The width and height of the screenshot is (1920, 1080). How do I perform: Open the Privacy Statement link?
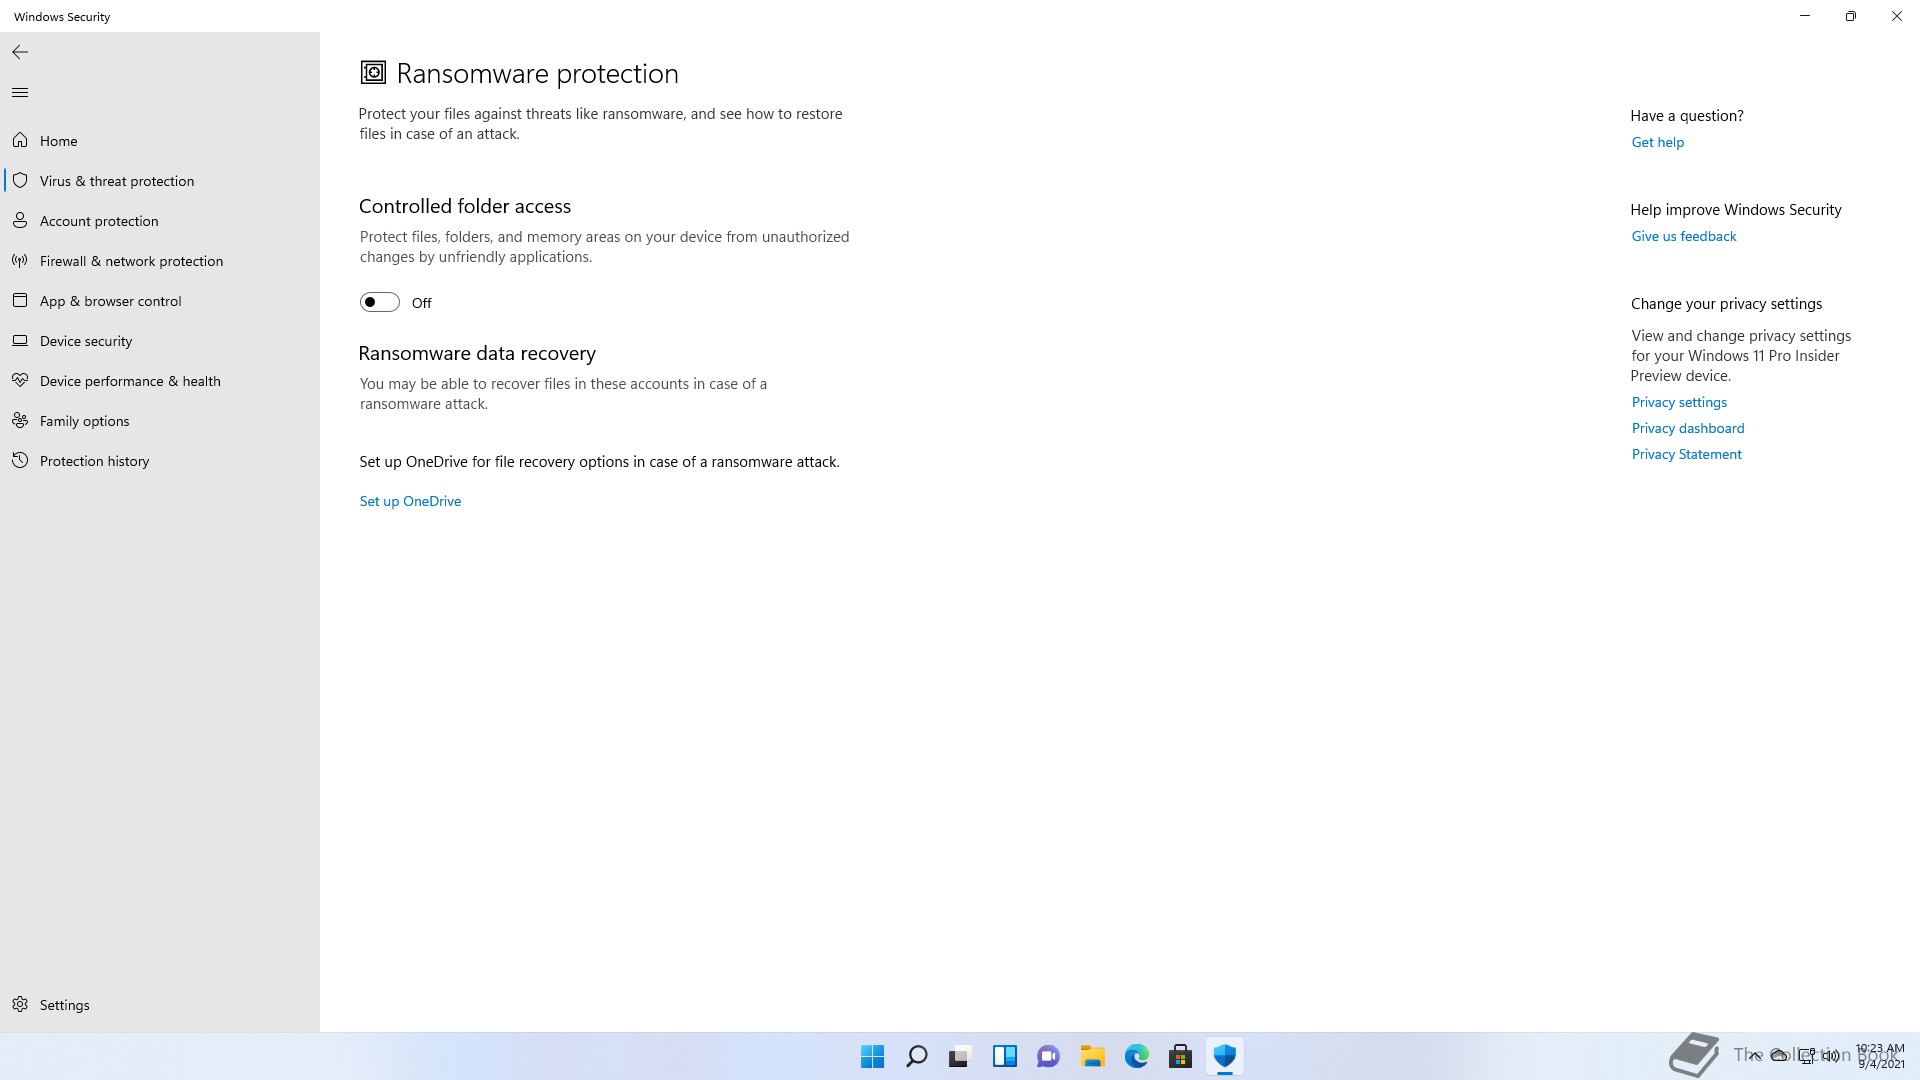tap(1686, 454)
